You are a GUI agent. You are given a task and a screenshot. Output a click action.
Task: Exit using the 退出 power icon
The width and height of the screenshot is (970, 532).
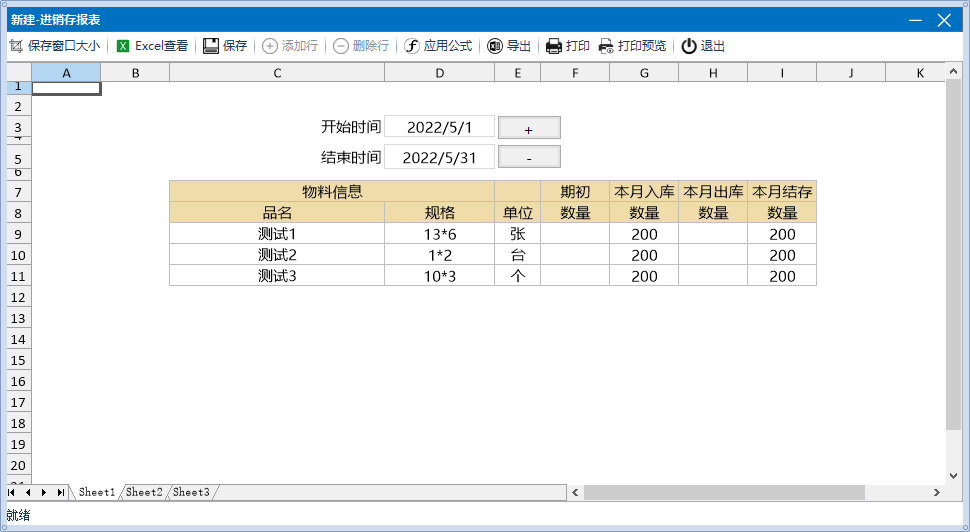(689, 46)
